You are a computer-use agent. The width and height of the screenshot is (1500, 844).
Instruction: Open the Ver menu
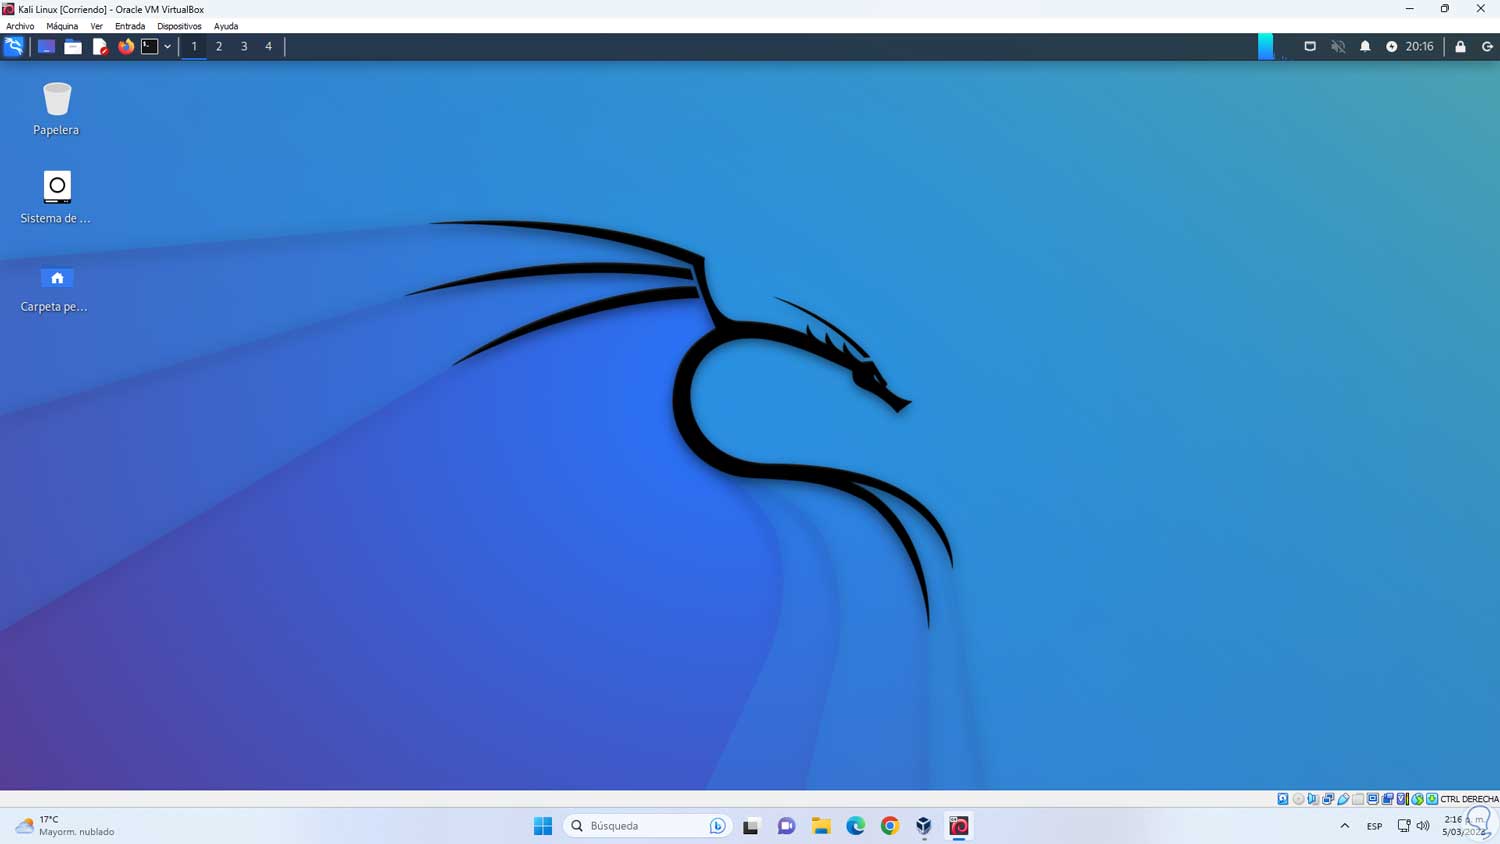coord(96,26)
